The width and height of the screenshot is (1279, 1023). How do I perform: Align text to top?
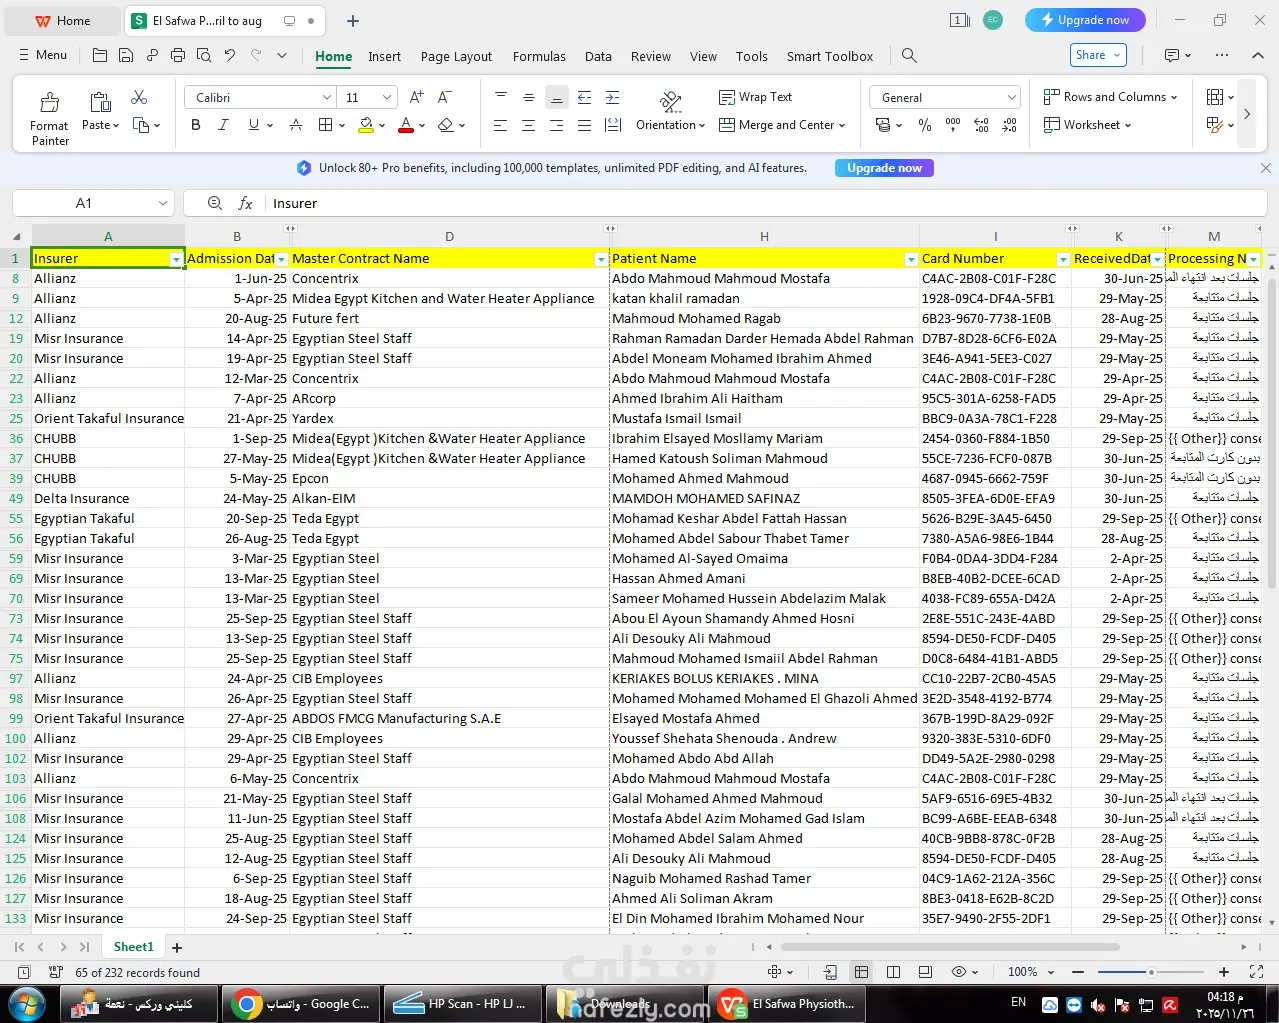click(x=501, y=97)
